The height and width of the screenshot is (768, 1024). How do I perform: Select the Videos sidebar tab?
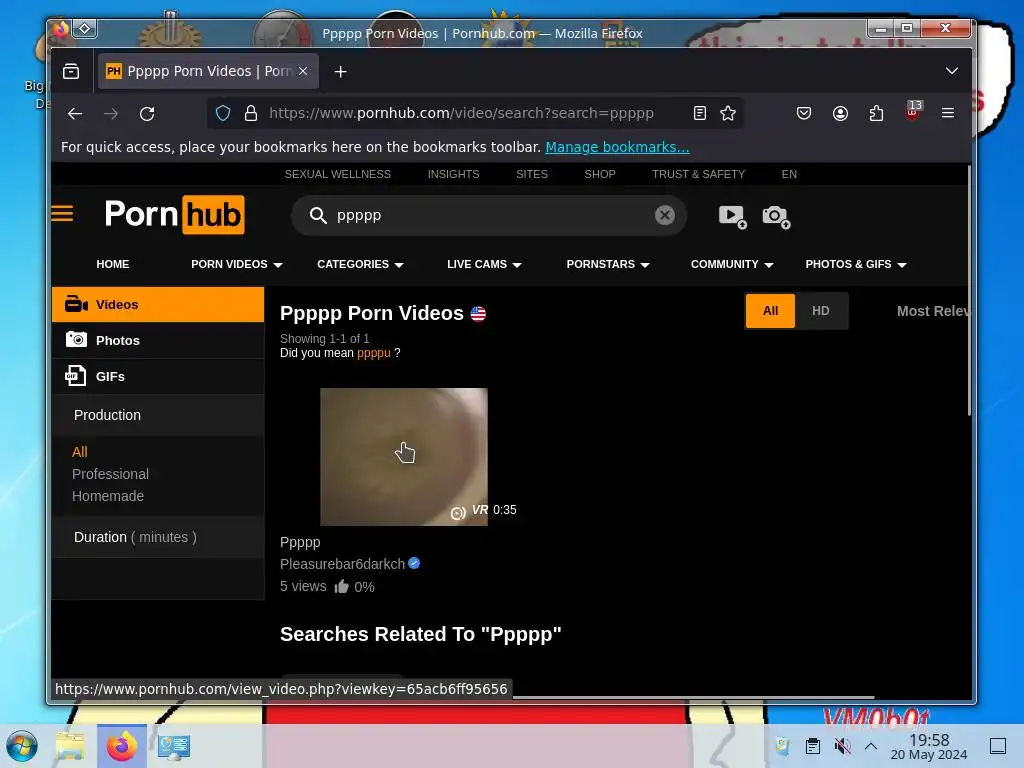[x=158, y=304]
